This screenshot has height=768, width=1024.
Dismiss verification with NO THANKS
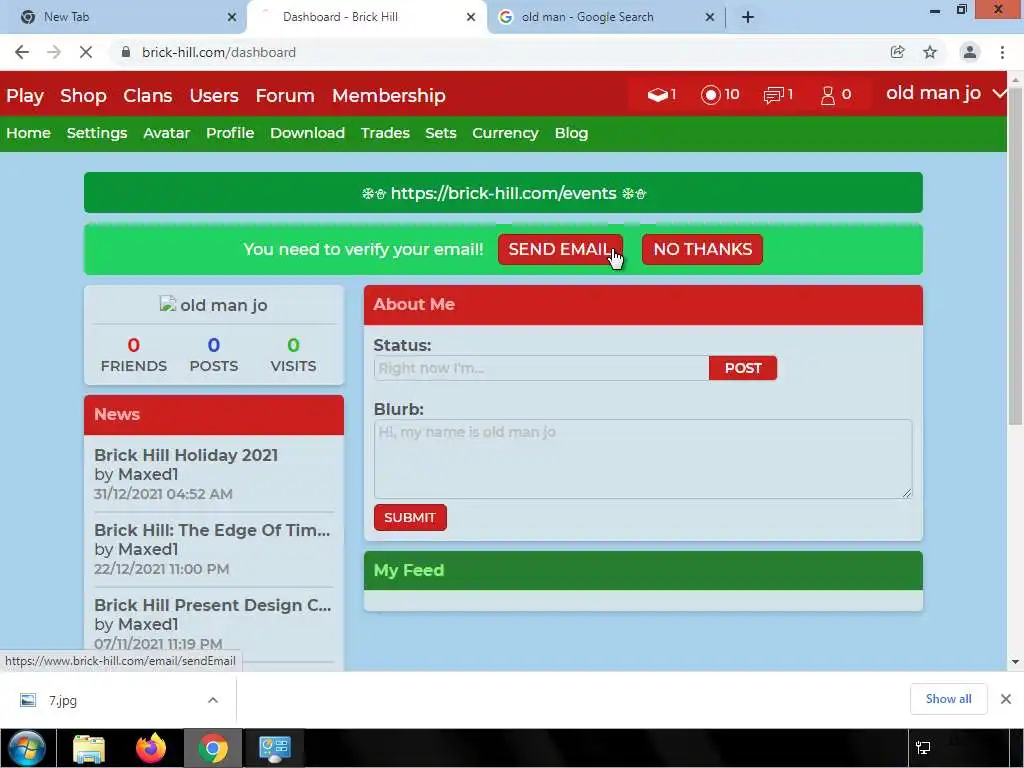[x=702, y=249]
